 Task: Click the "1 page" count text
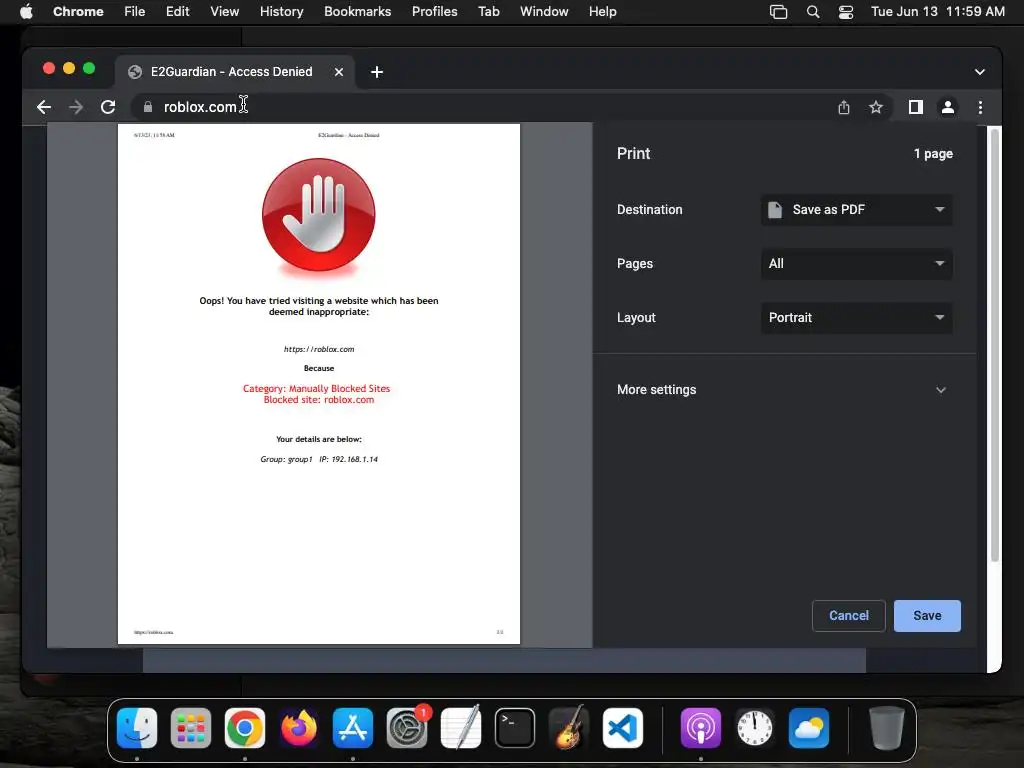[933, 154]
